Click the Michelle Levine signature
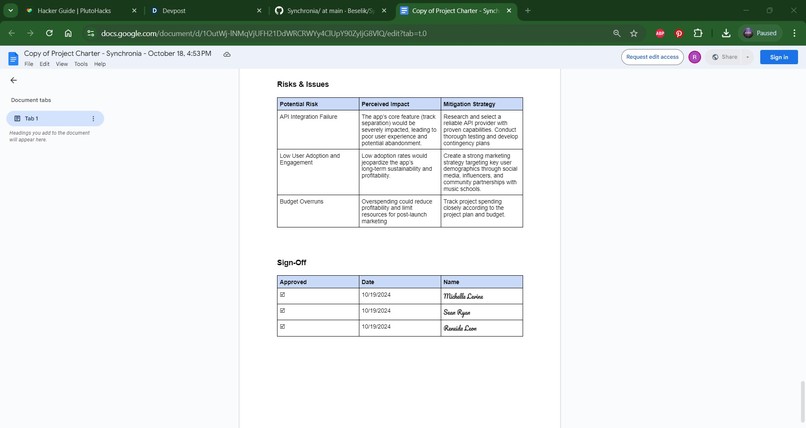This screenshot has height=428, width=806. tap(463, 296)
